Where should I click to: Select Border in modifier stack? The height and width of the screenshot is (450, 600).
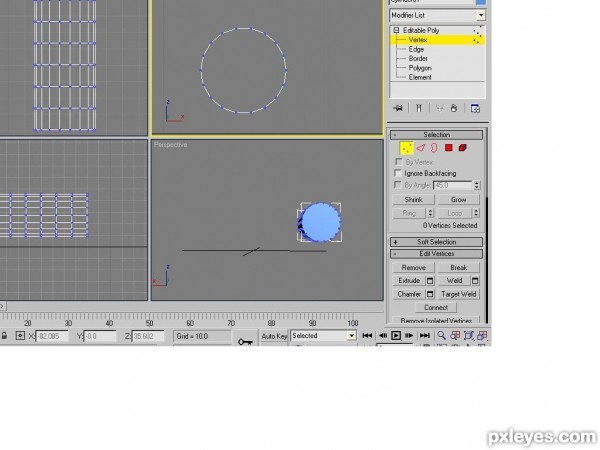[418, 59]
